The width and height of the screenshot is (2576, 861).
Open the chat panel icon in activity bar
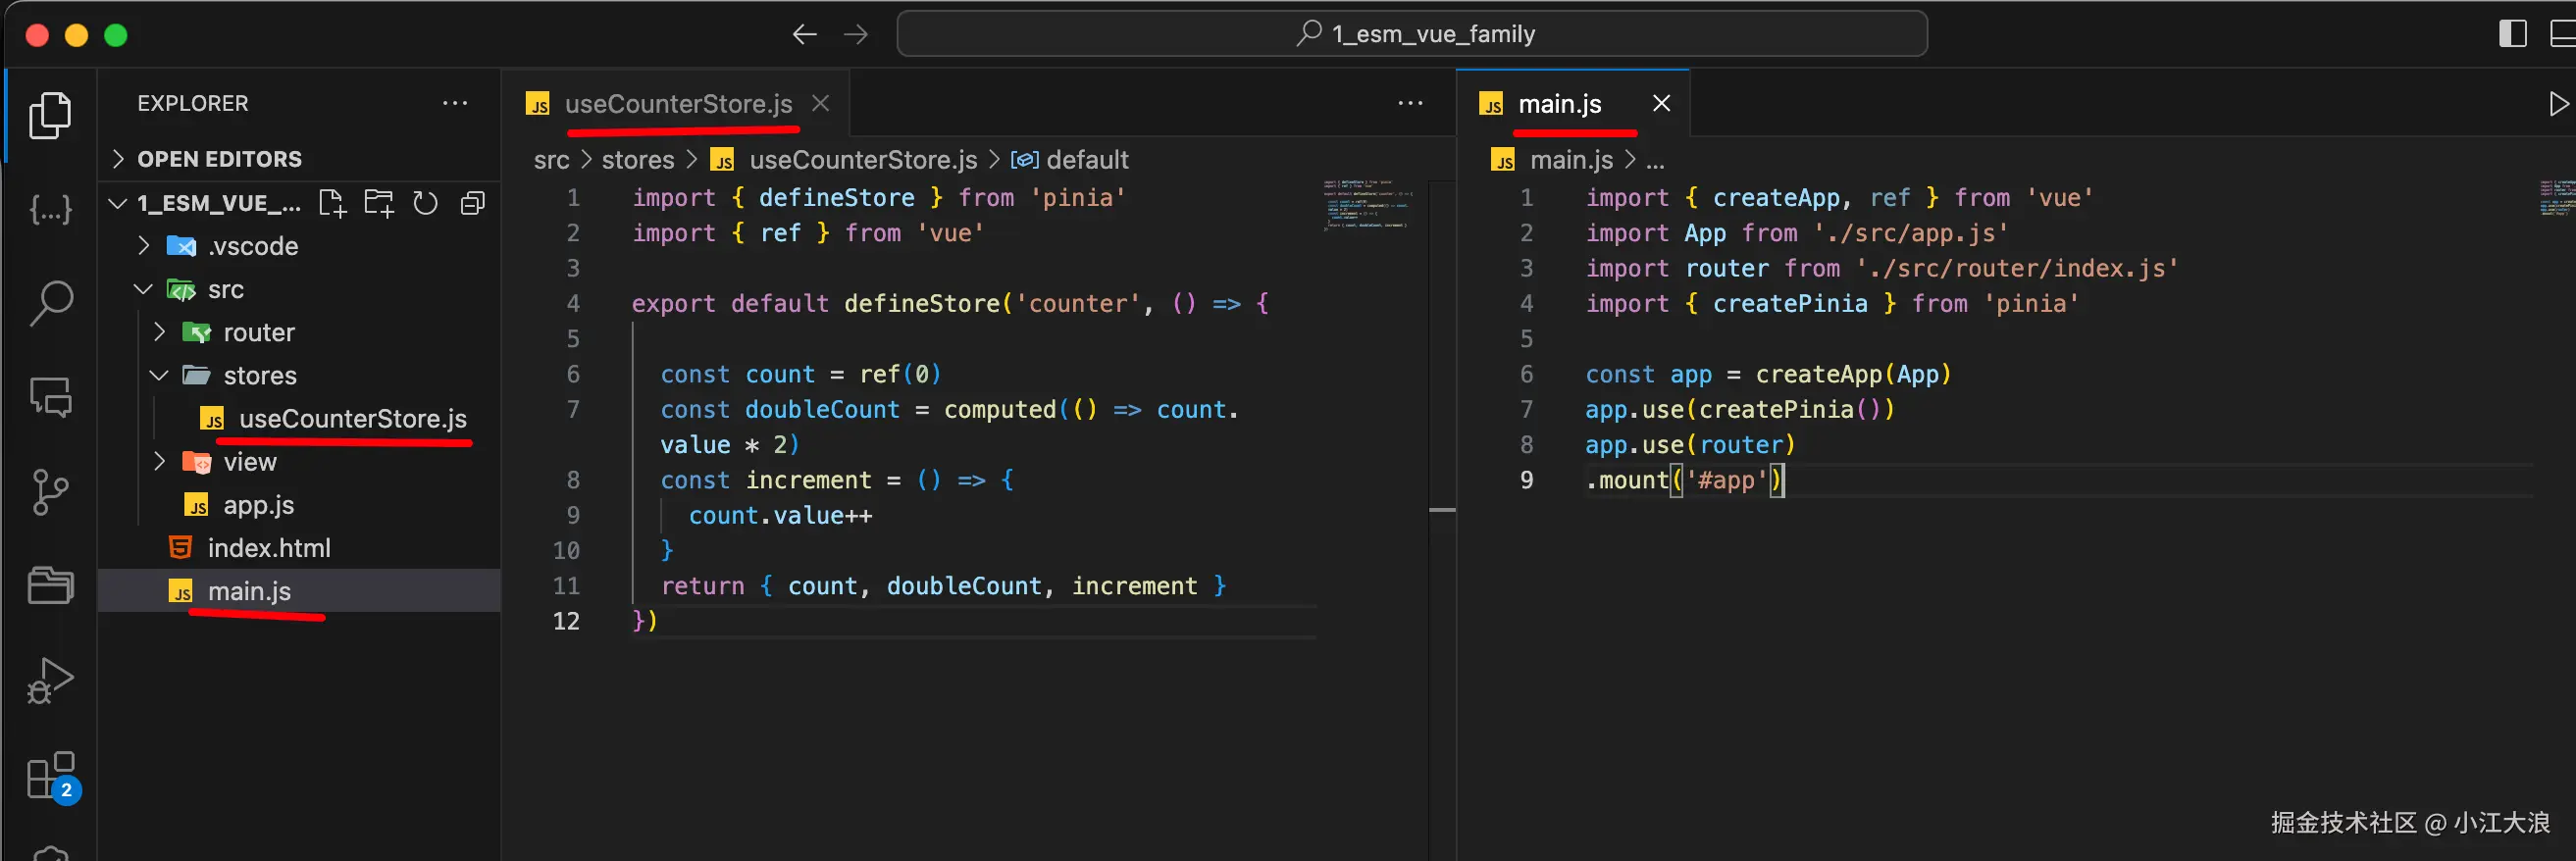pyautogui.click(x=50, y=397)
